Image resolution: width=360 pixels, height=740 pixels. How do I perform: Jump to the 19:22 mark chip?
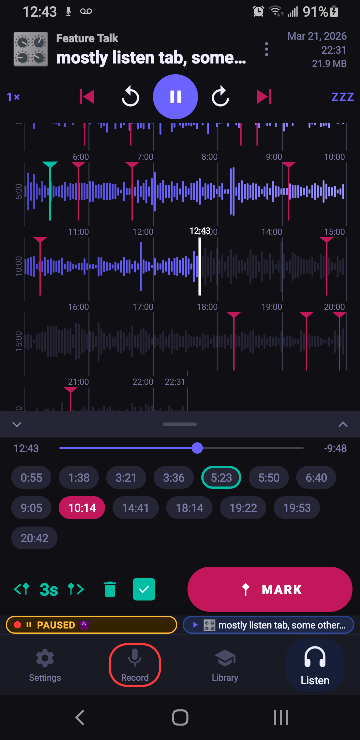tap(243, 508)
